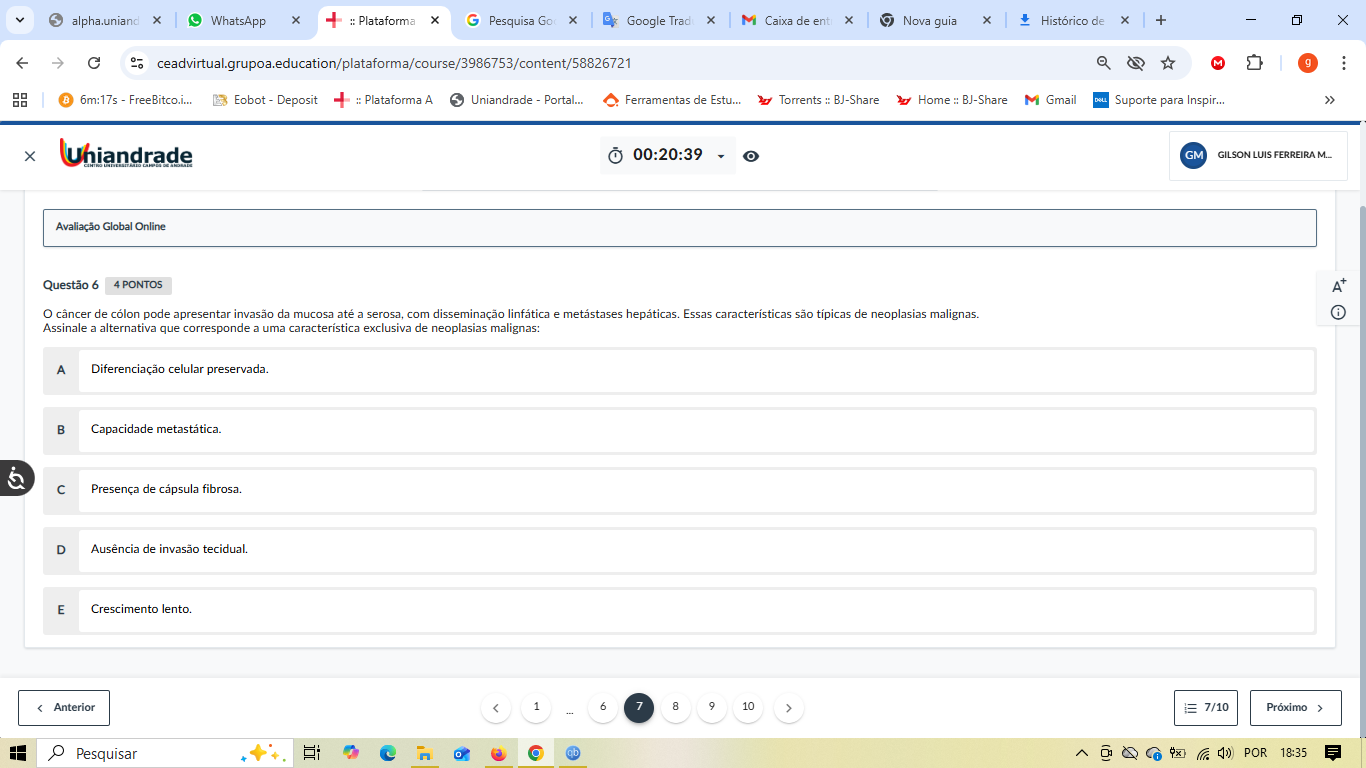Expand the timer dropdown arrow
1366x768 pixels.
click(x=721, y=156)
